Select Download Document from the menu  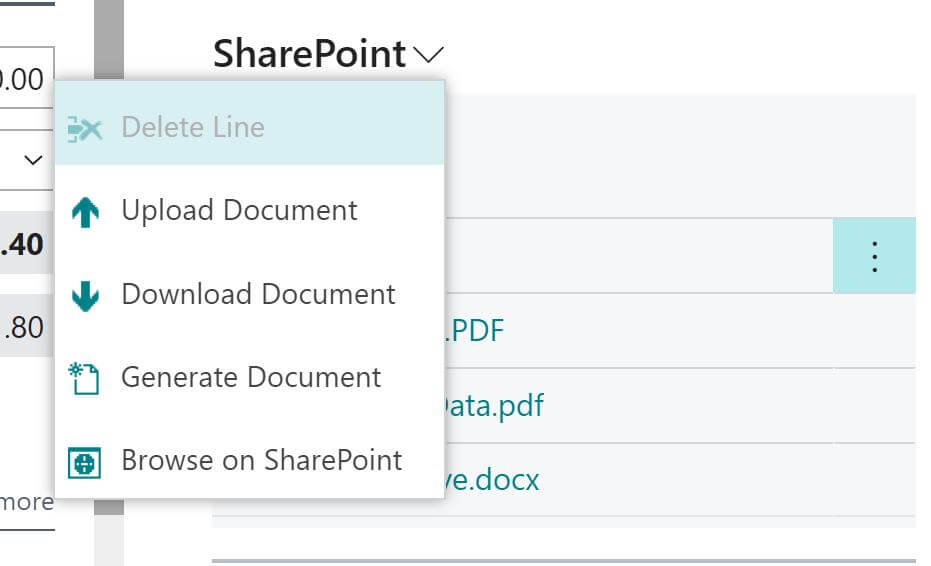click(x=249, y=295)
